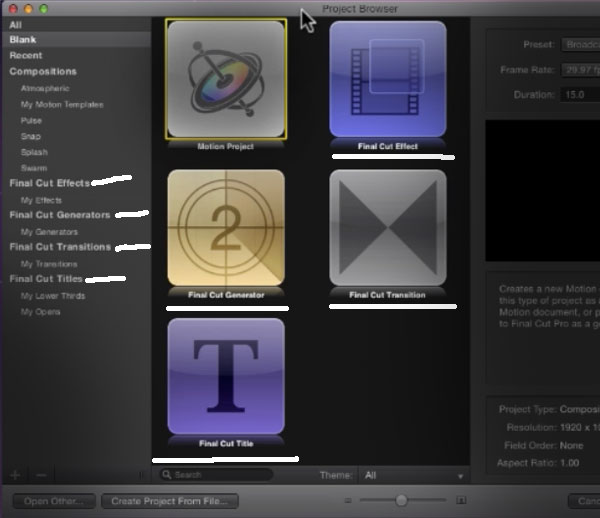Select the Splash compositions entry
600x518 pixels.
tap(34, 152)
